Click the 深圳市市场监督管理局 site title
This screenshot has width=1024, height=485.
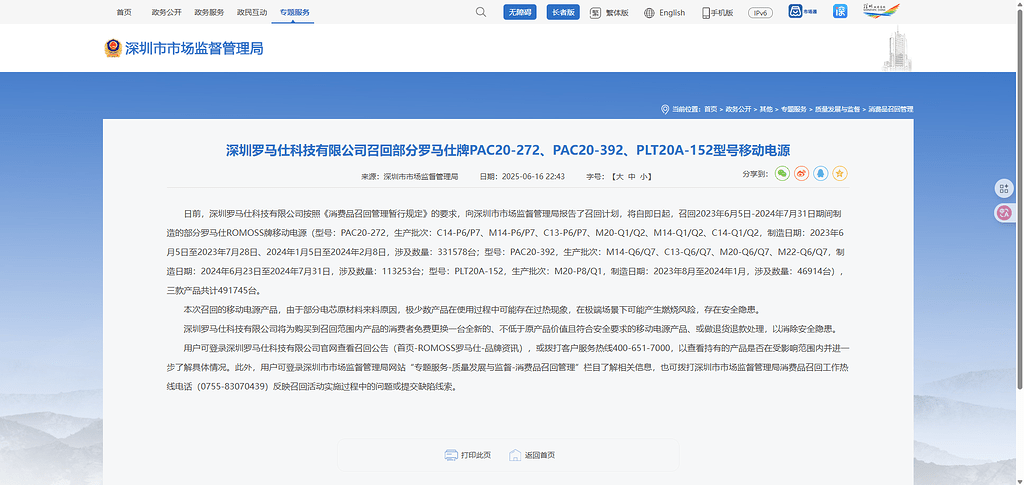point(194,48)
